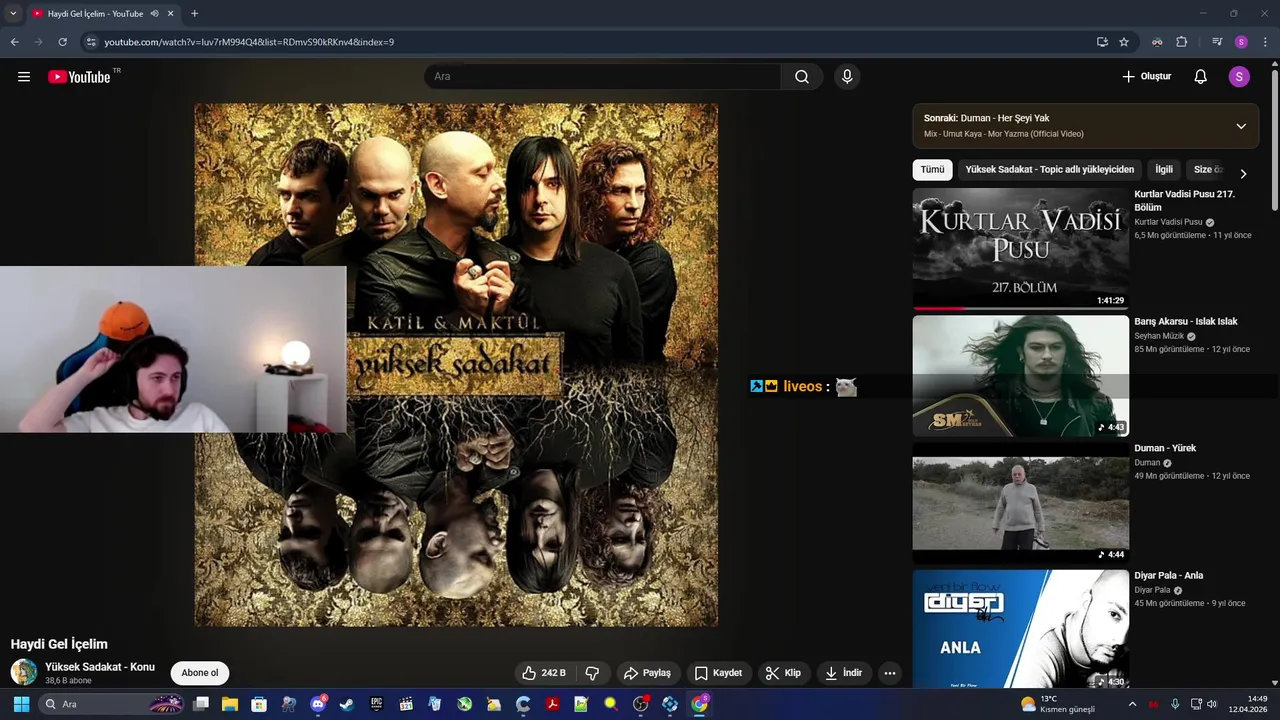Open Yüksek Sadakat - Konu channel link
1280x720 pixels.
point(100,667)
